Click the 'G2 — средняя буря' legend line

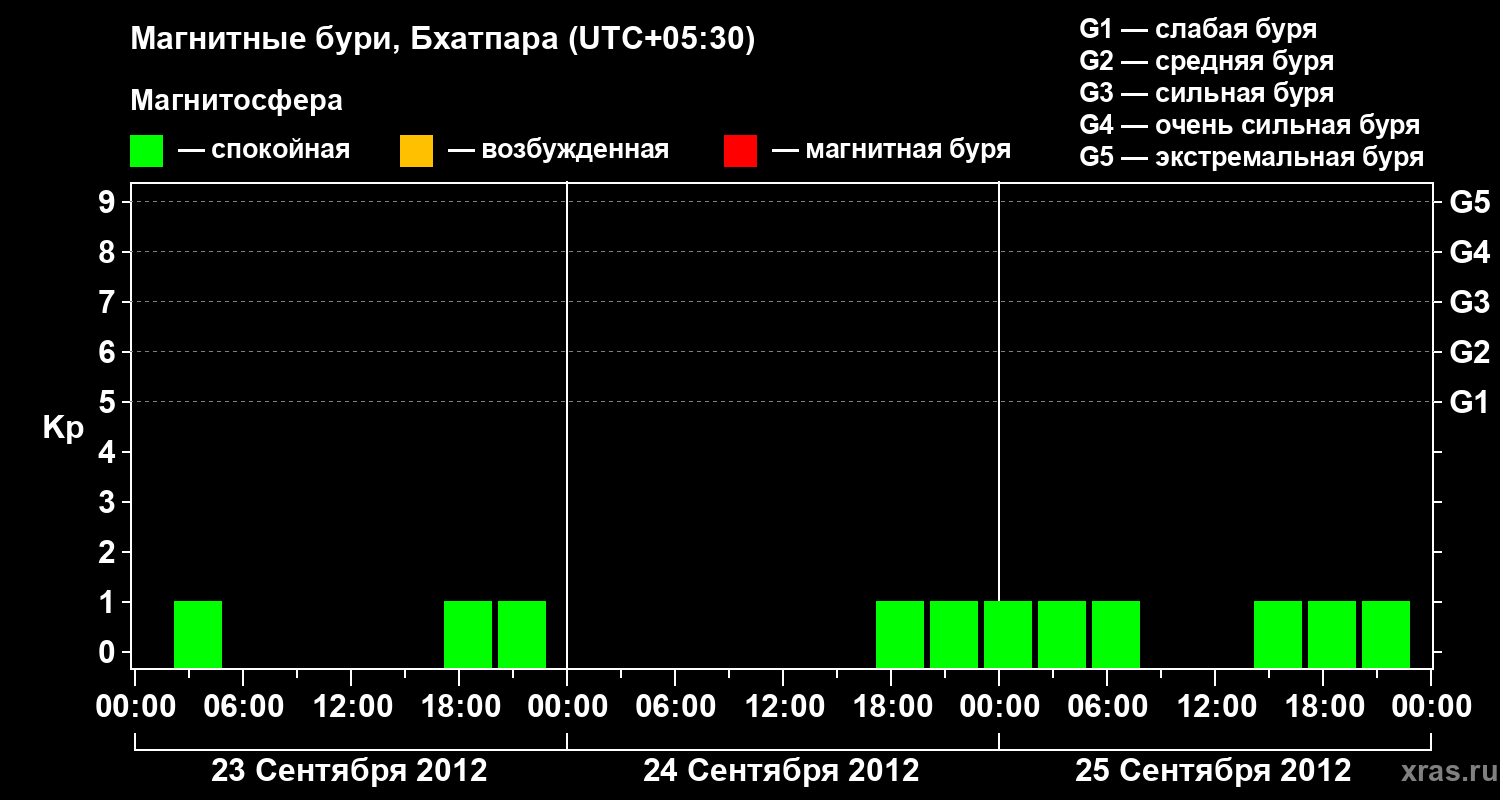point(1206,61)
